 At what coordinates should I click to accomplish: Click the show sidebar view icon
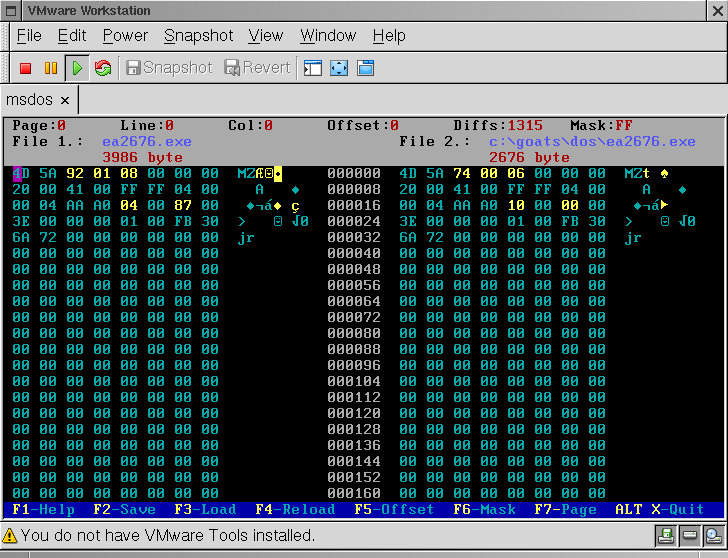[x=313, y=68]
